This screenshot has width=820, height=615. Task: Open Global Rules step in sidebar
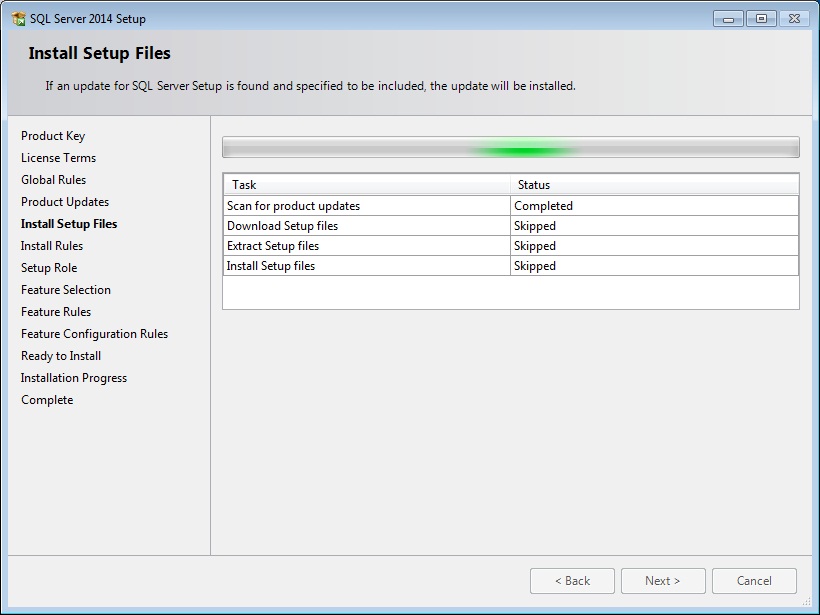53,180
